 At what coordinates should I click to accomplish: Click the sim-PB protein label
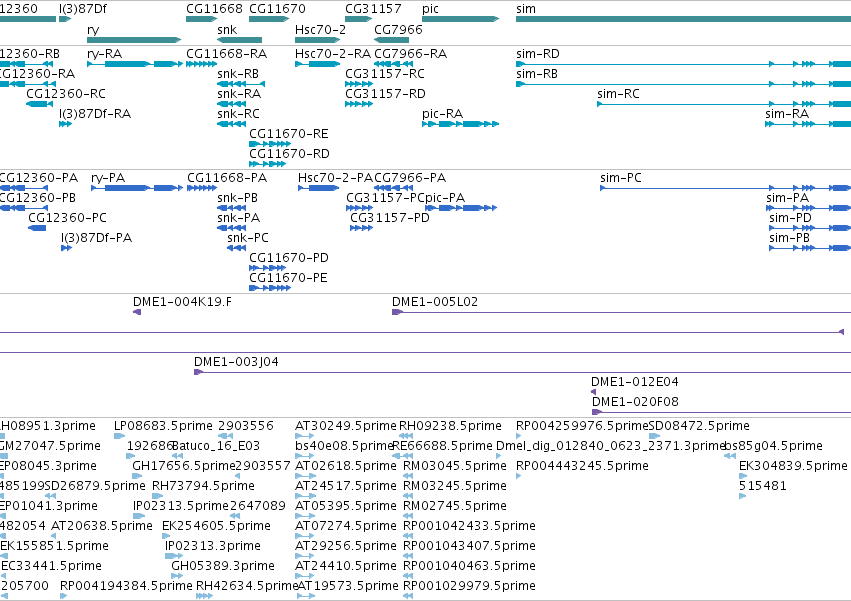click(789, 238)
